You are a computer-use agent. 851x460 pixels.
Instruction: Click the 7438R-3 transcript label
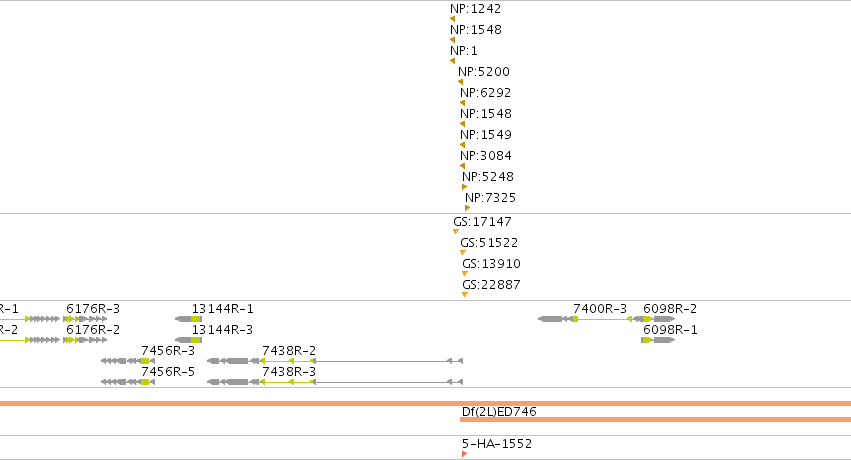(x=289, y=372)
